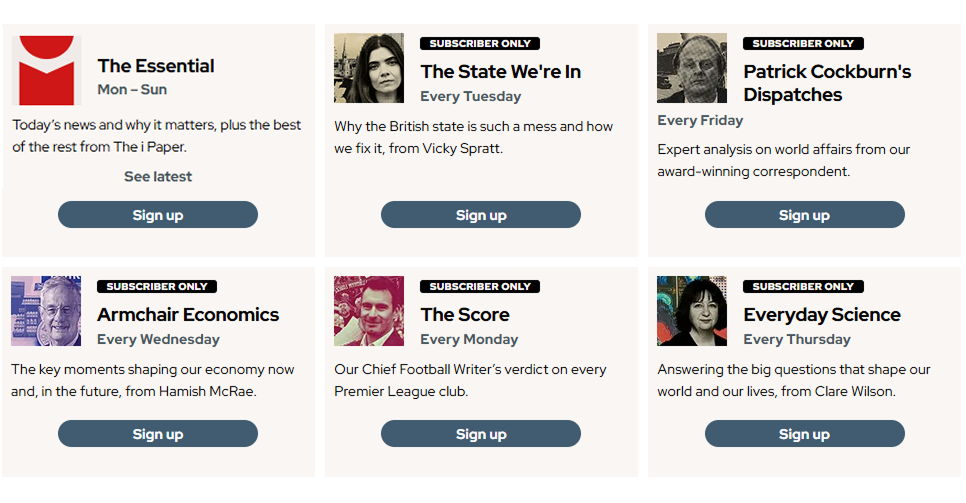Sign up for Patrick Cockburn's Dispatches
Screen dimensions: 966x503
(805, 215)
